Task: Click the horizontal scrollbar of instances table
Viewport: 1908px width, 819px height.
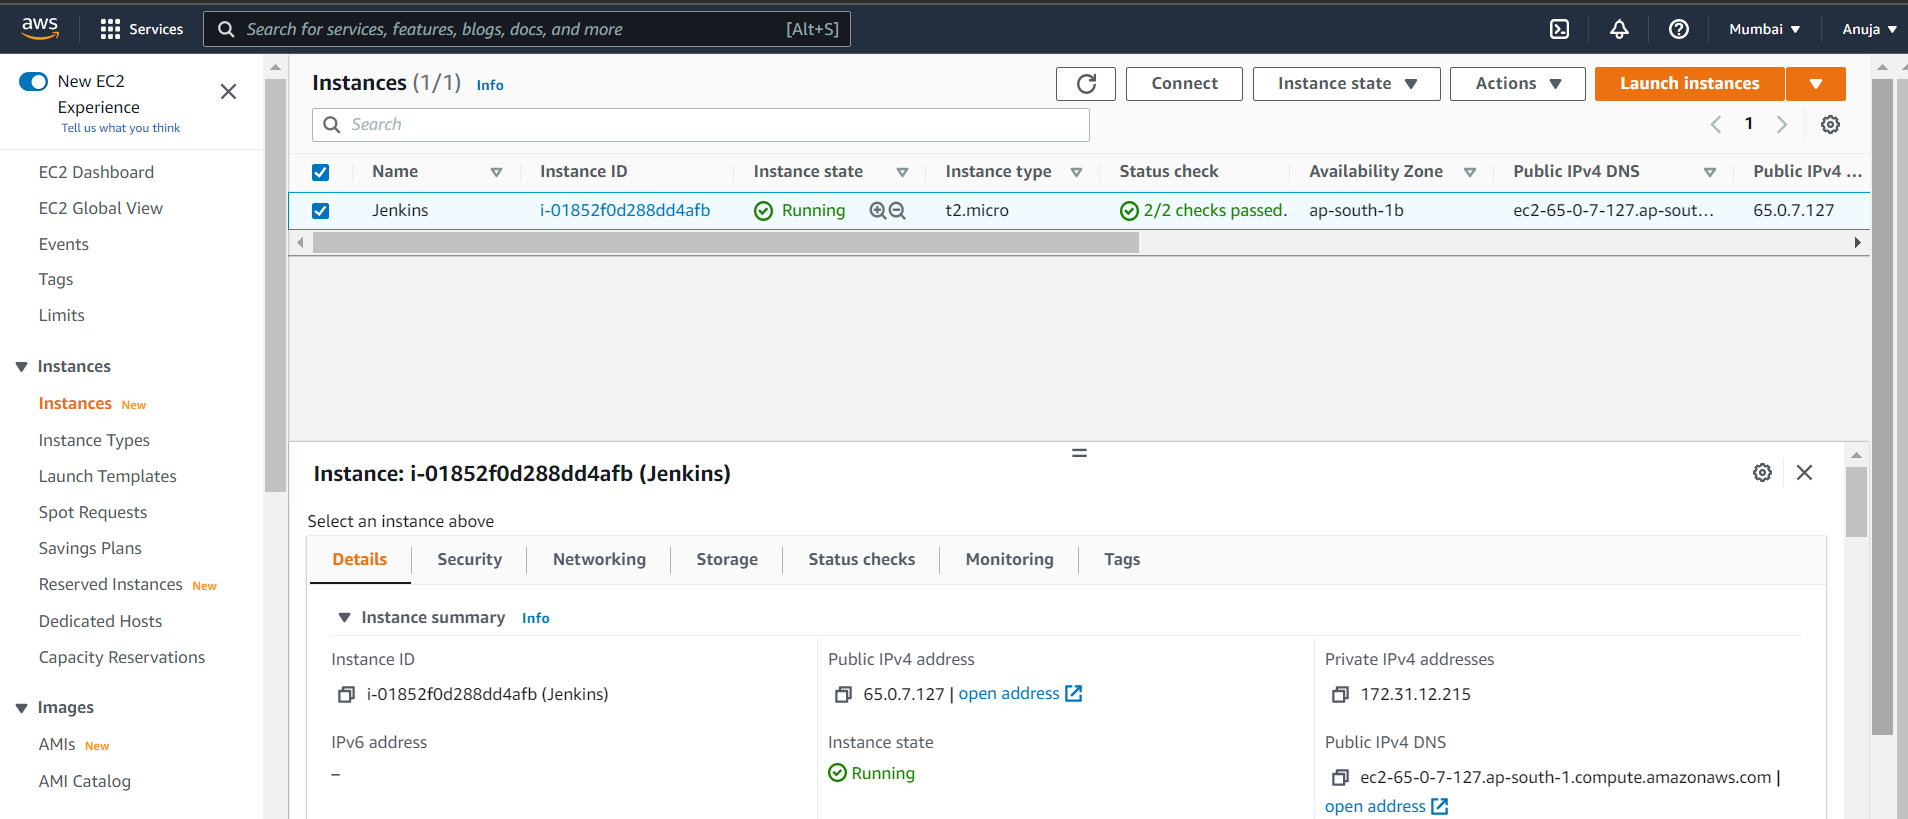Action: click(726, 243)
